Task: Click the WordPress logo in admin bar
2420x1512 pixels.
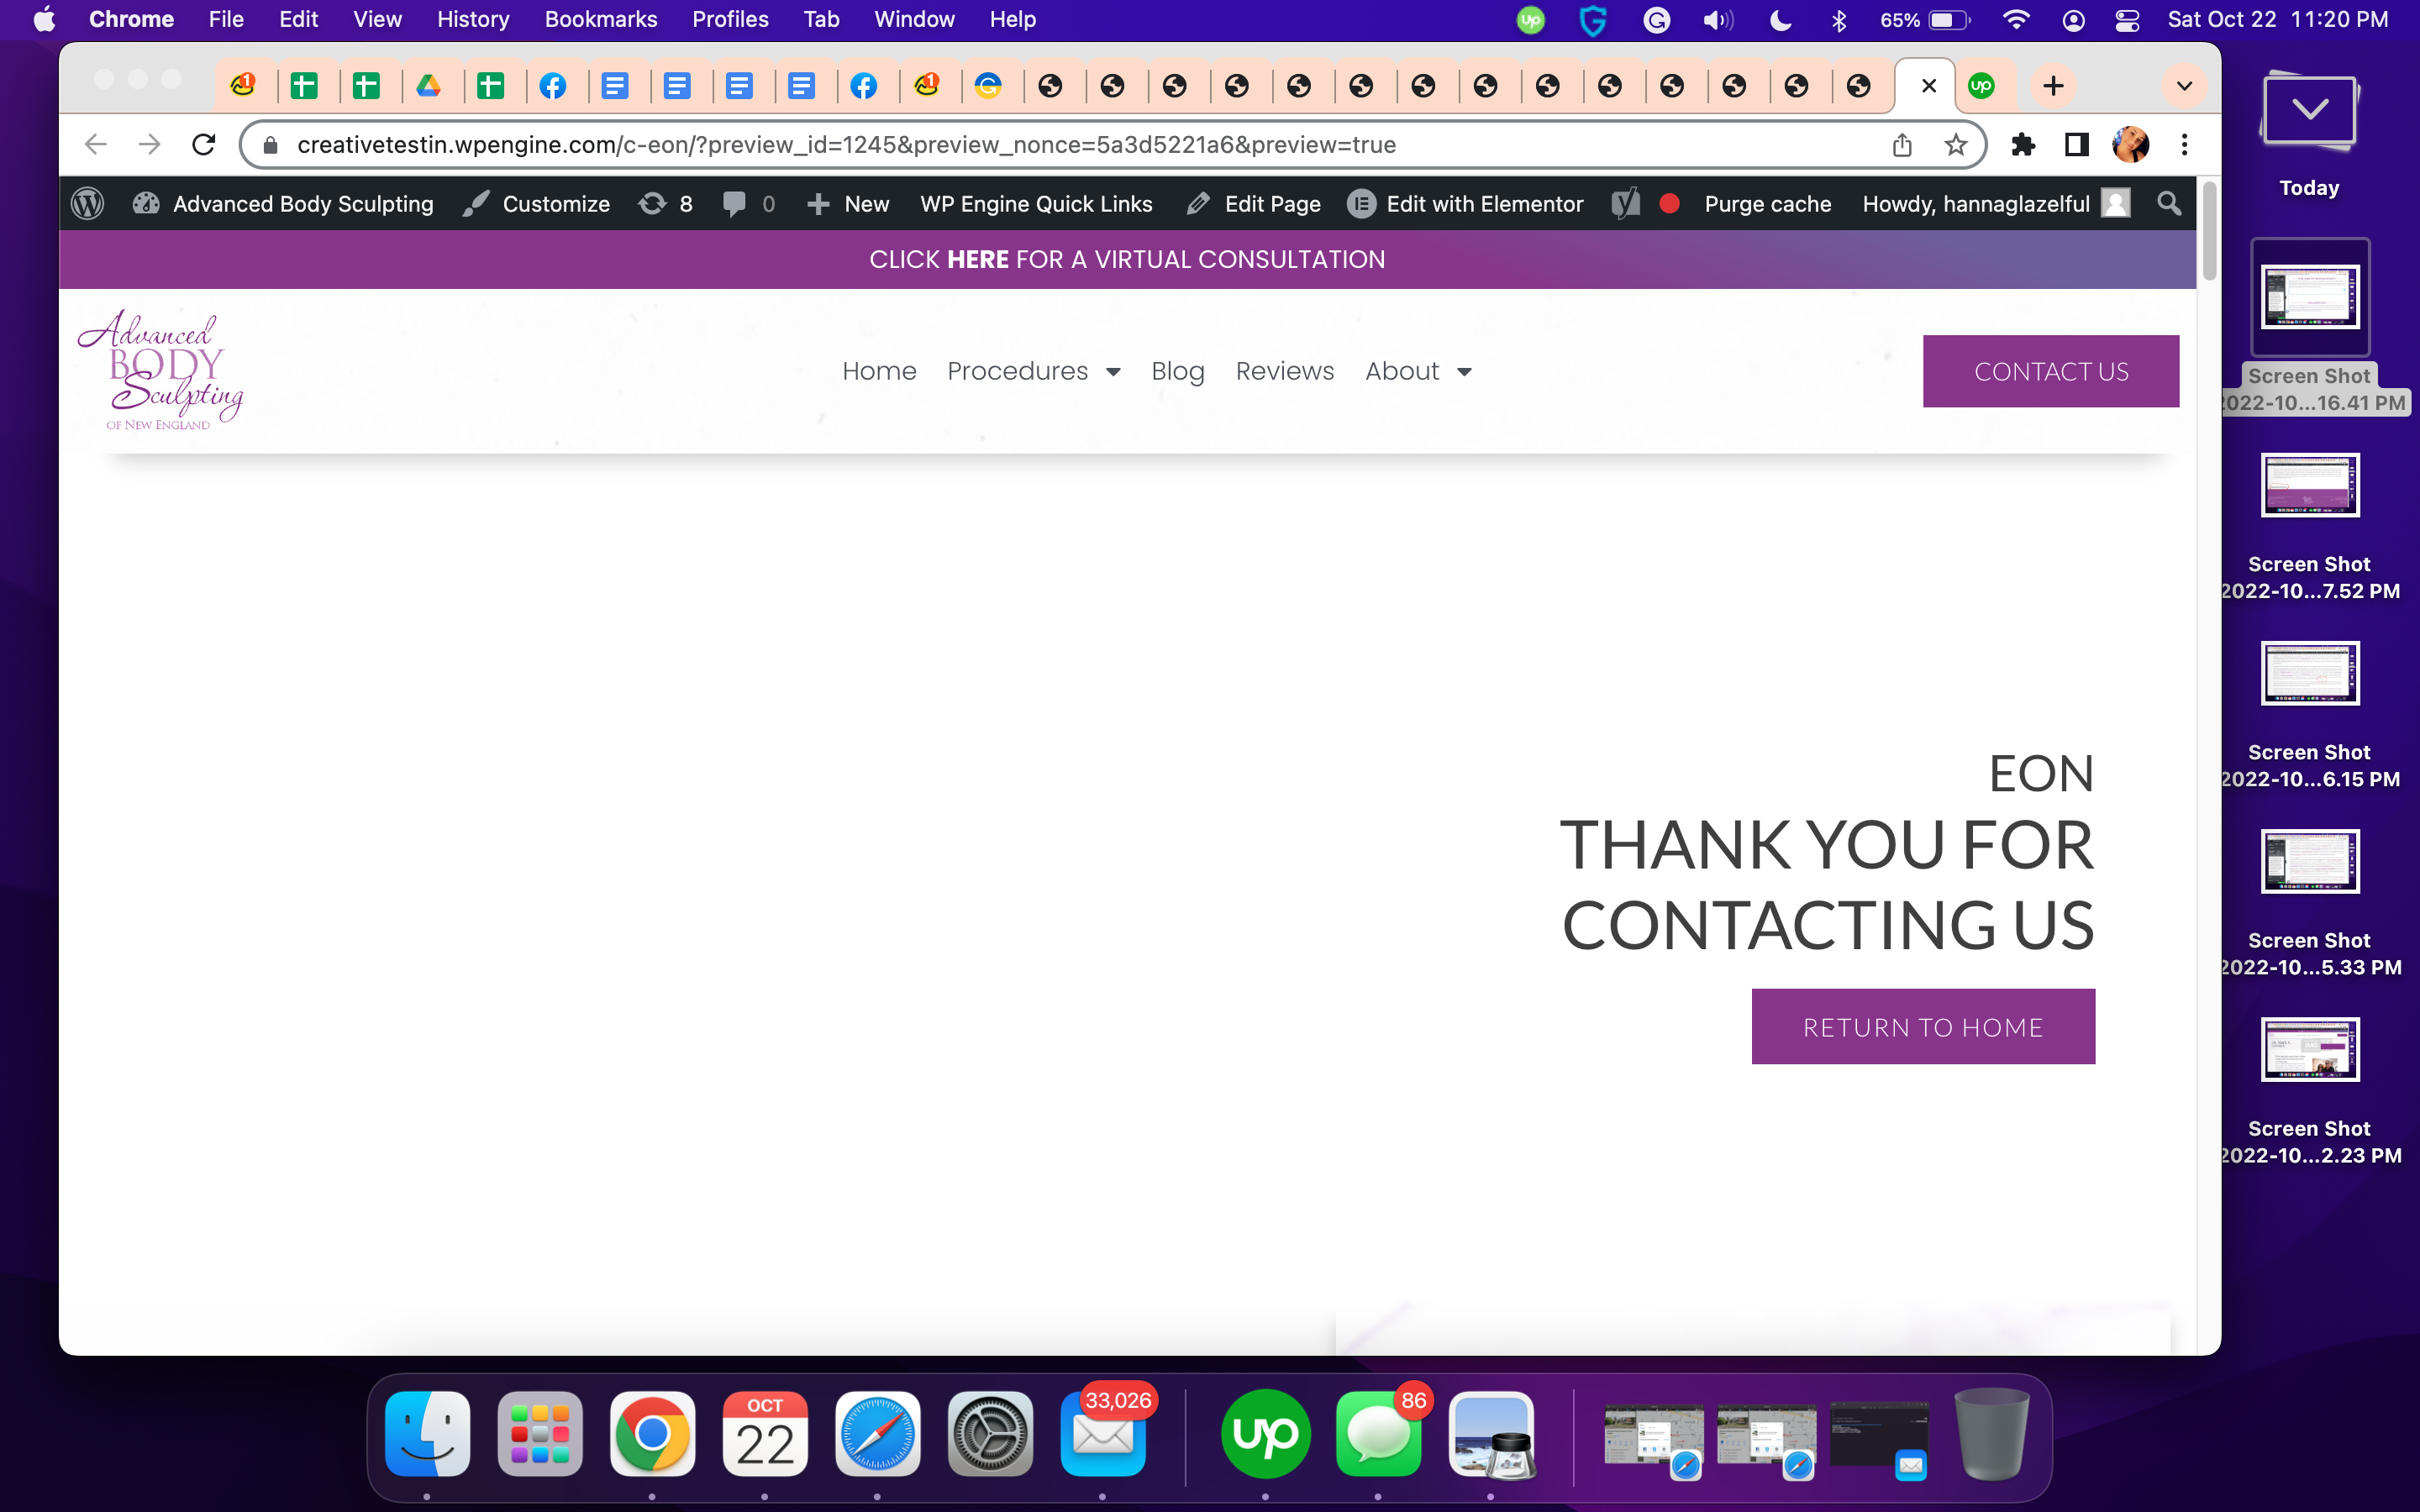Action: point(88,204)
